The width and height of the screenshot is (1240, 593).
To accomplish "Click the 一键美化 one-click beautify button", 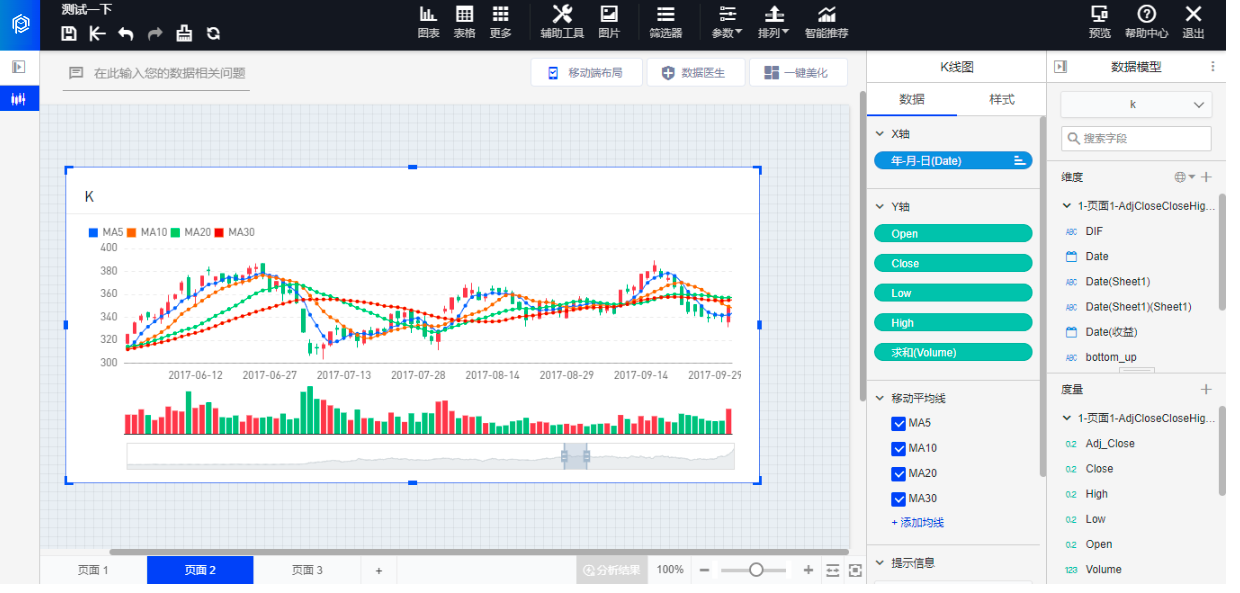I will coord(798,73).
